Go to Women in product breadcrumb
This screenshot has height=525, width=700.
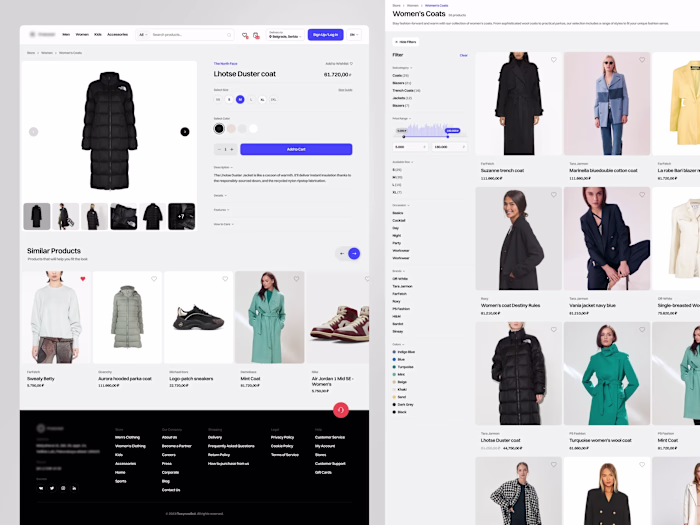(47, 53)
